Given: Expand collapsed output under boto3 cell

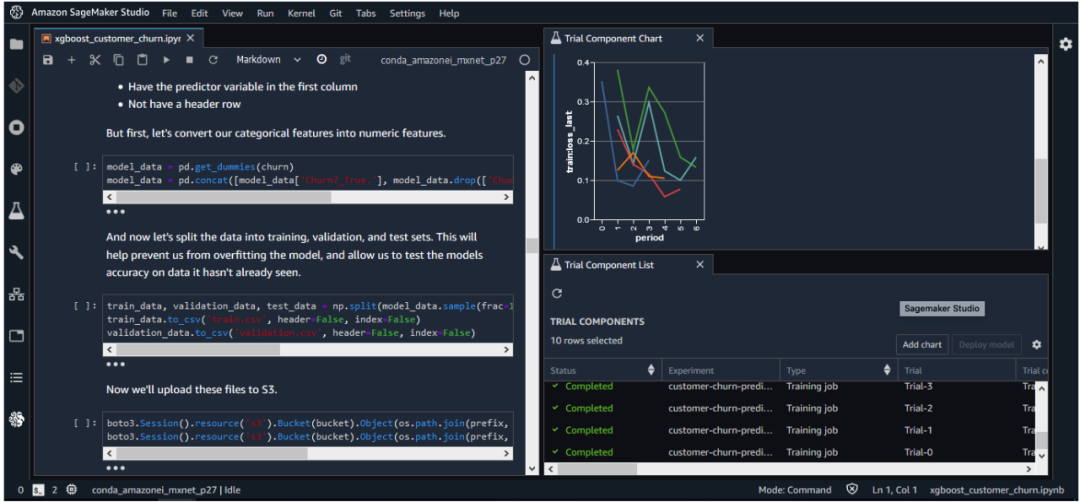Looking at the screenshot, I should (115, 468).
